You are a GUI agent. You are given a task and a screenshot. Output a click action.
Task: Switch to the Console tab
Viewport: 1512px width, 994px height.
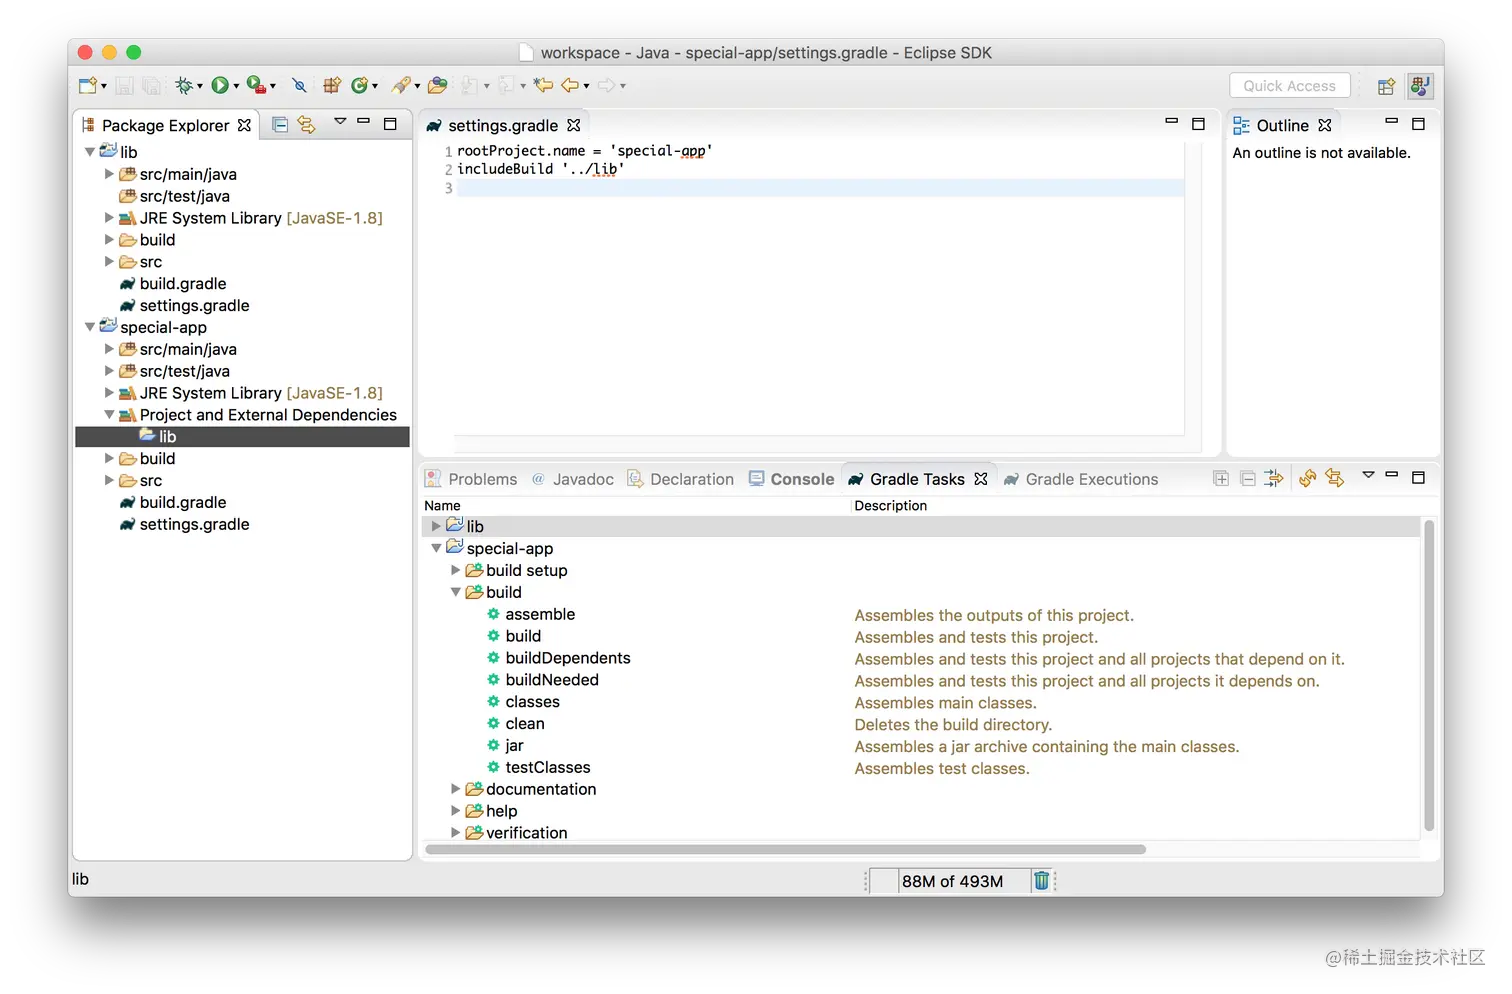pos(792,479)
